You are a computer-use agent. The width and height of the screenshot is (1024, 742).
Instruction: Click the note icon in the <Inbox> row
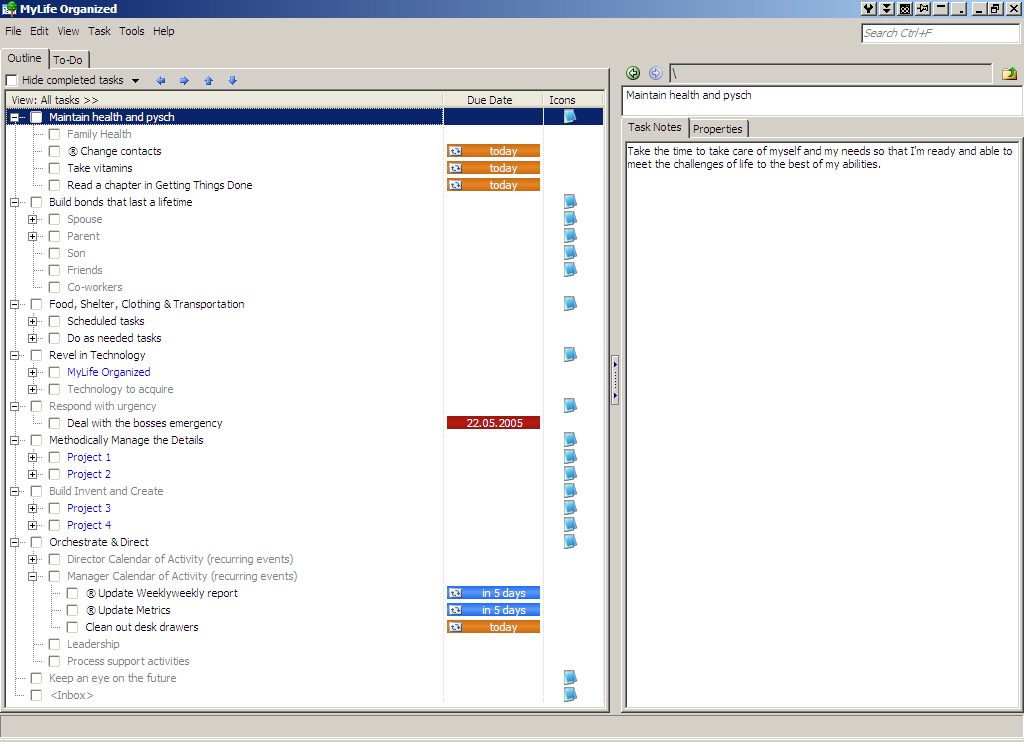570,694
